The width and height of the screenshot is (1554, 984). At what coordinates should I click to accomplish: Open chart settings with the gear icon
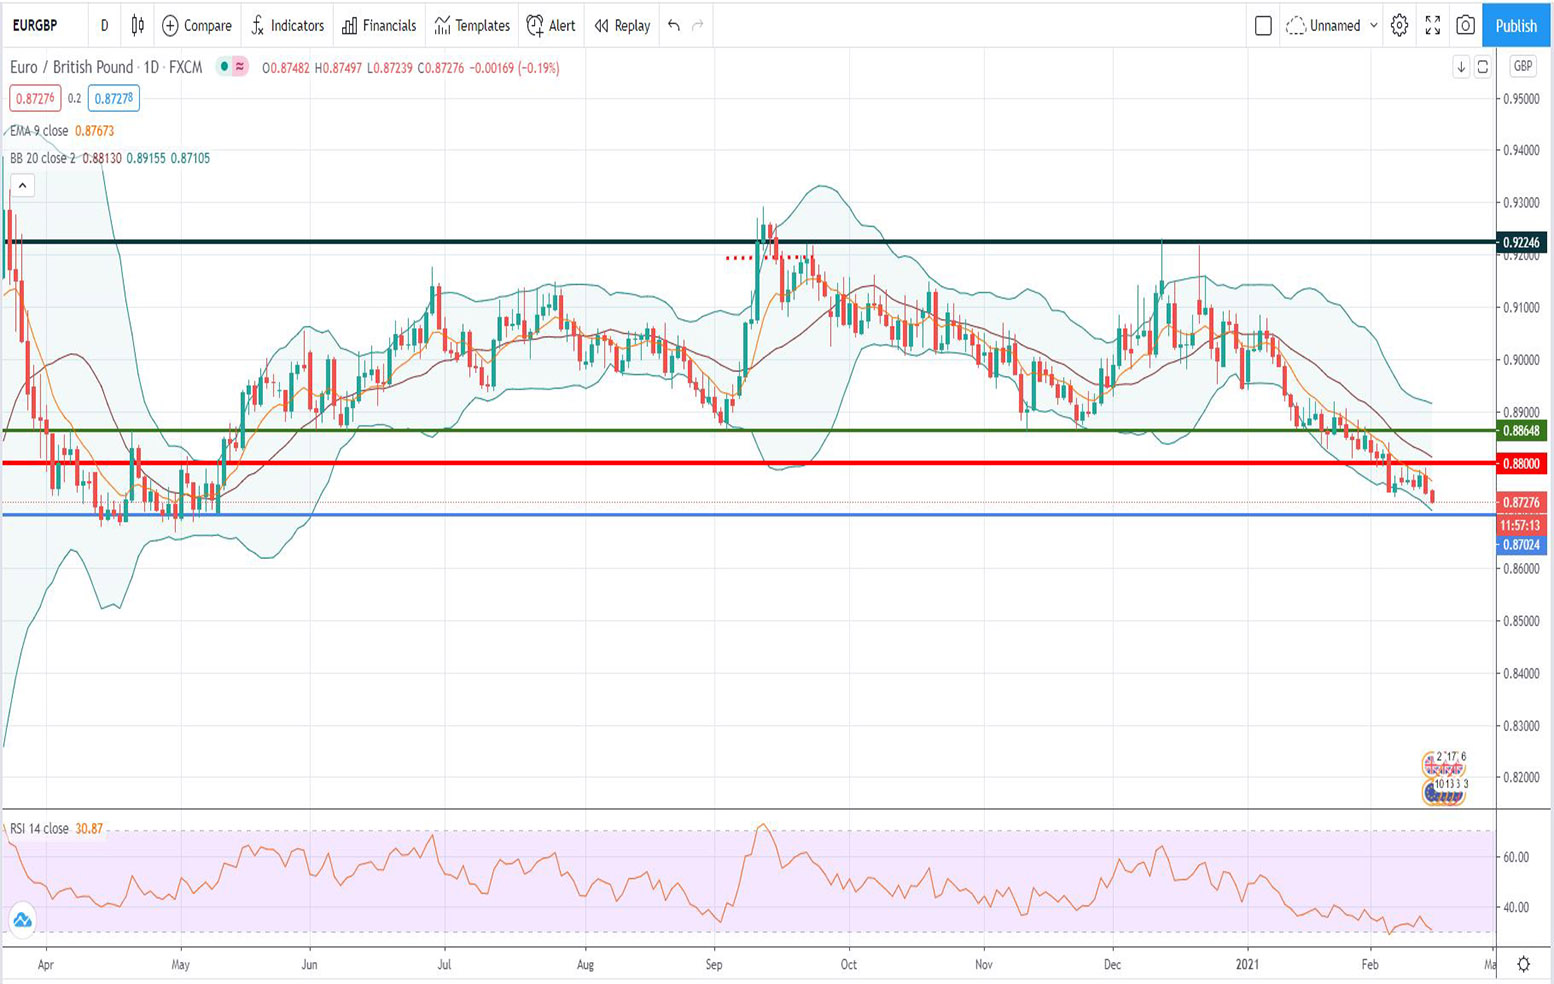(x=1399, y=26)
